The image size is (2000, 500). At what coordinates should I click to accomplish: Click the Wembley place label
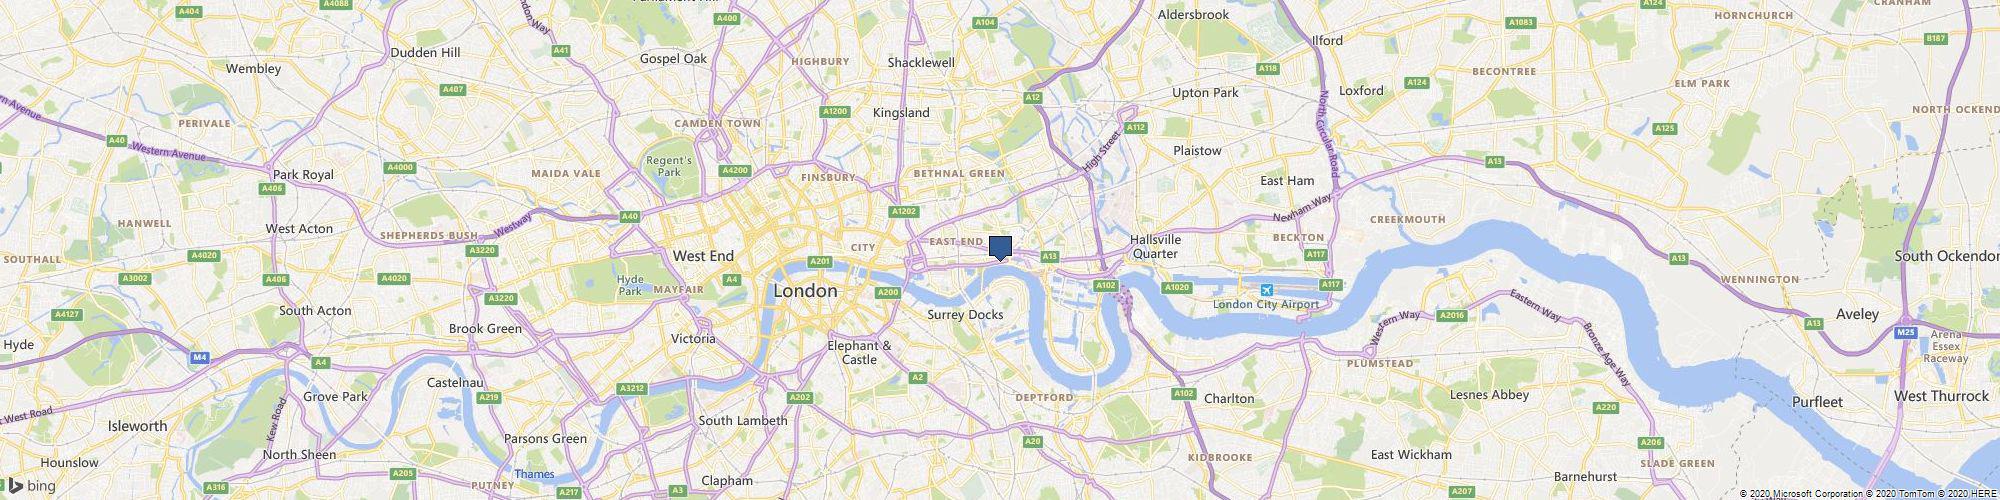pos(253,69)
